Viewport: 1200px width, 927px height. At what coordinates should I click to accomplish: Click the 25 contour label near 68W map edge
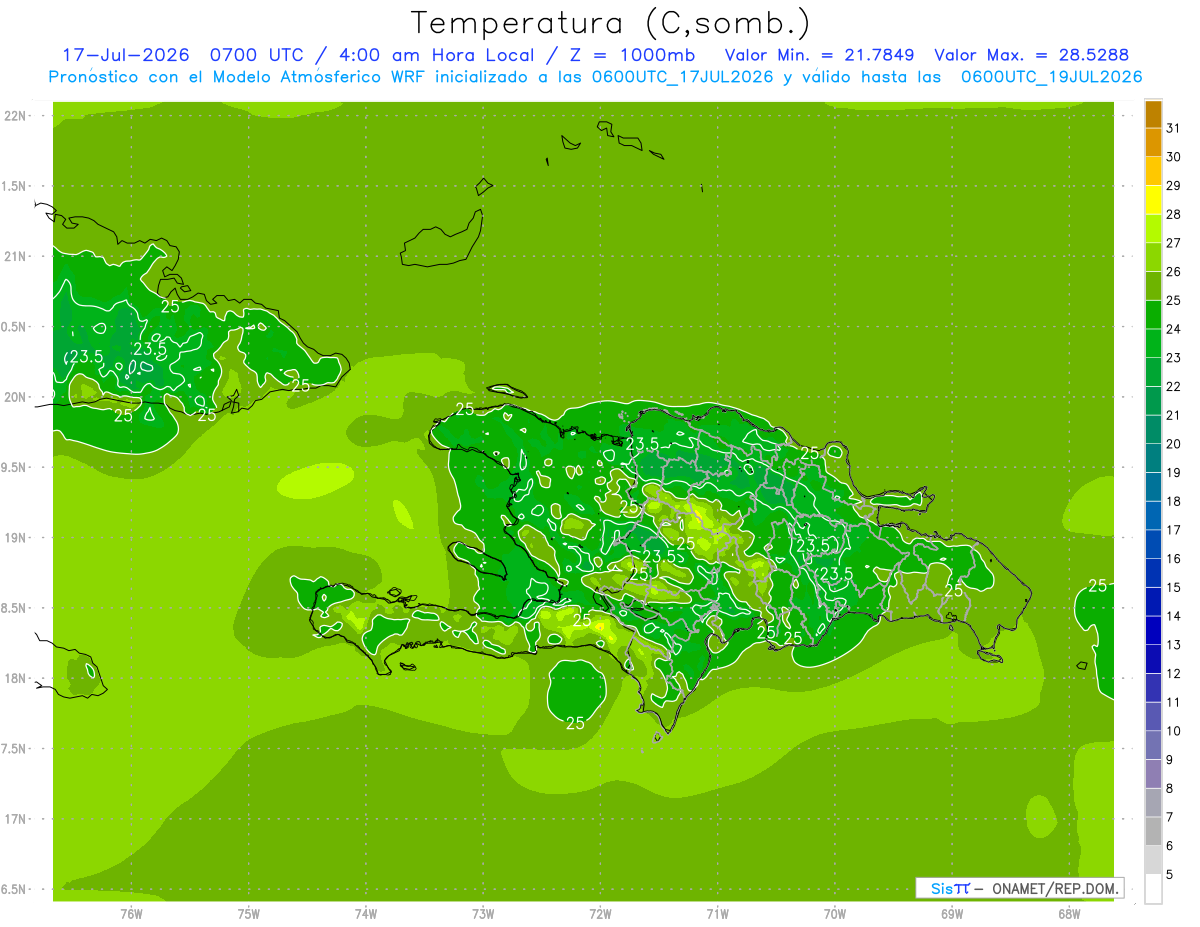[1097, 585]
